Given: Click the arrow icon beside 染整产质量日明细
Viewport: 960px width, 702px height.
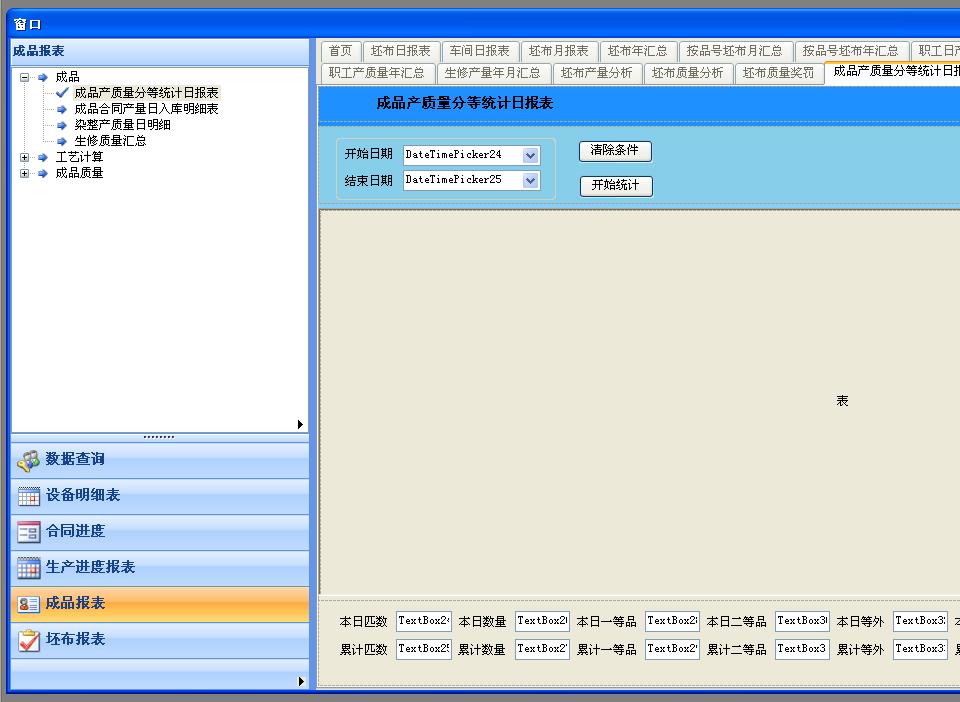Looking at the screenshot, I should click(62, 125).
